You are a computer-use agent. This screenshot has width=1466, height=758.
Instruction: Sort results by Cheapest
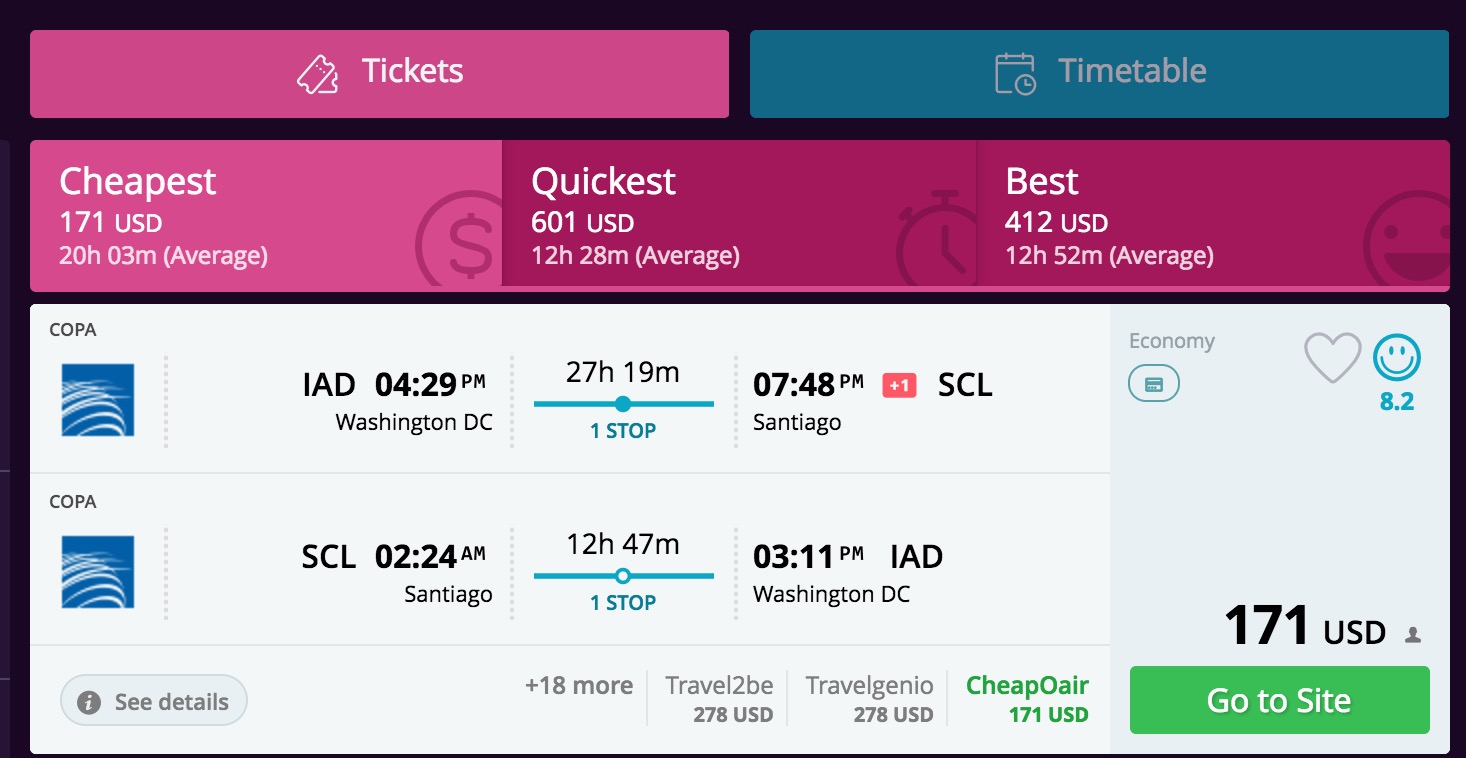266,214
